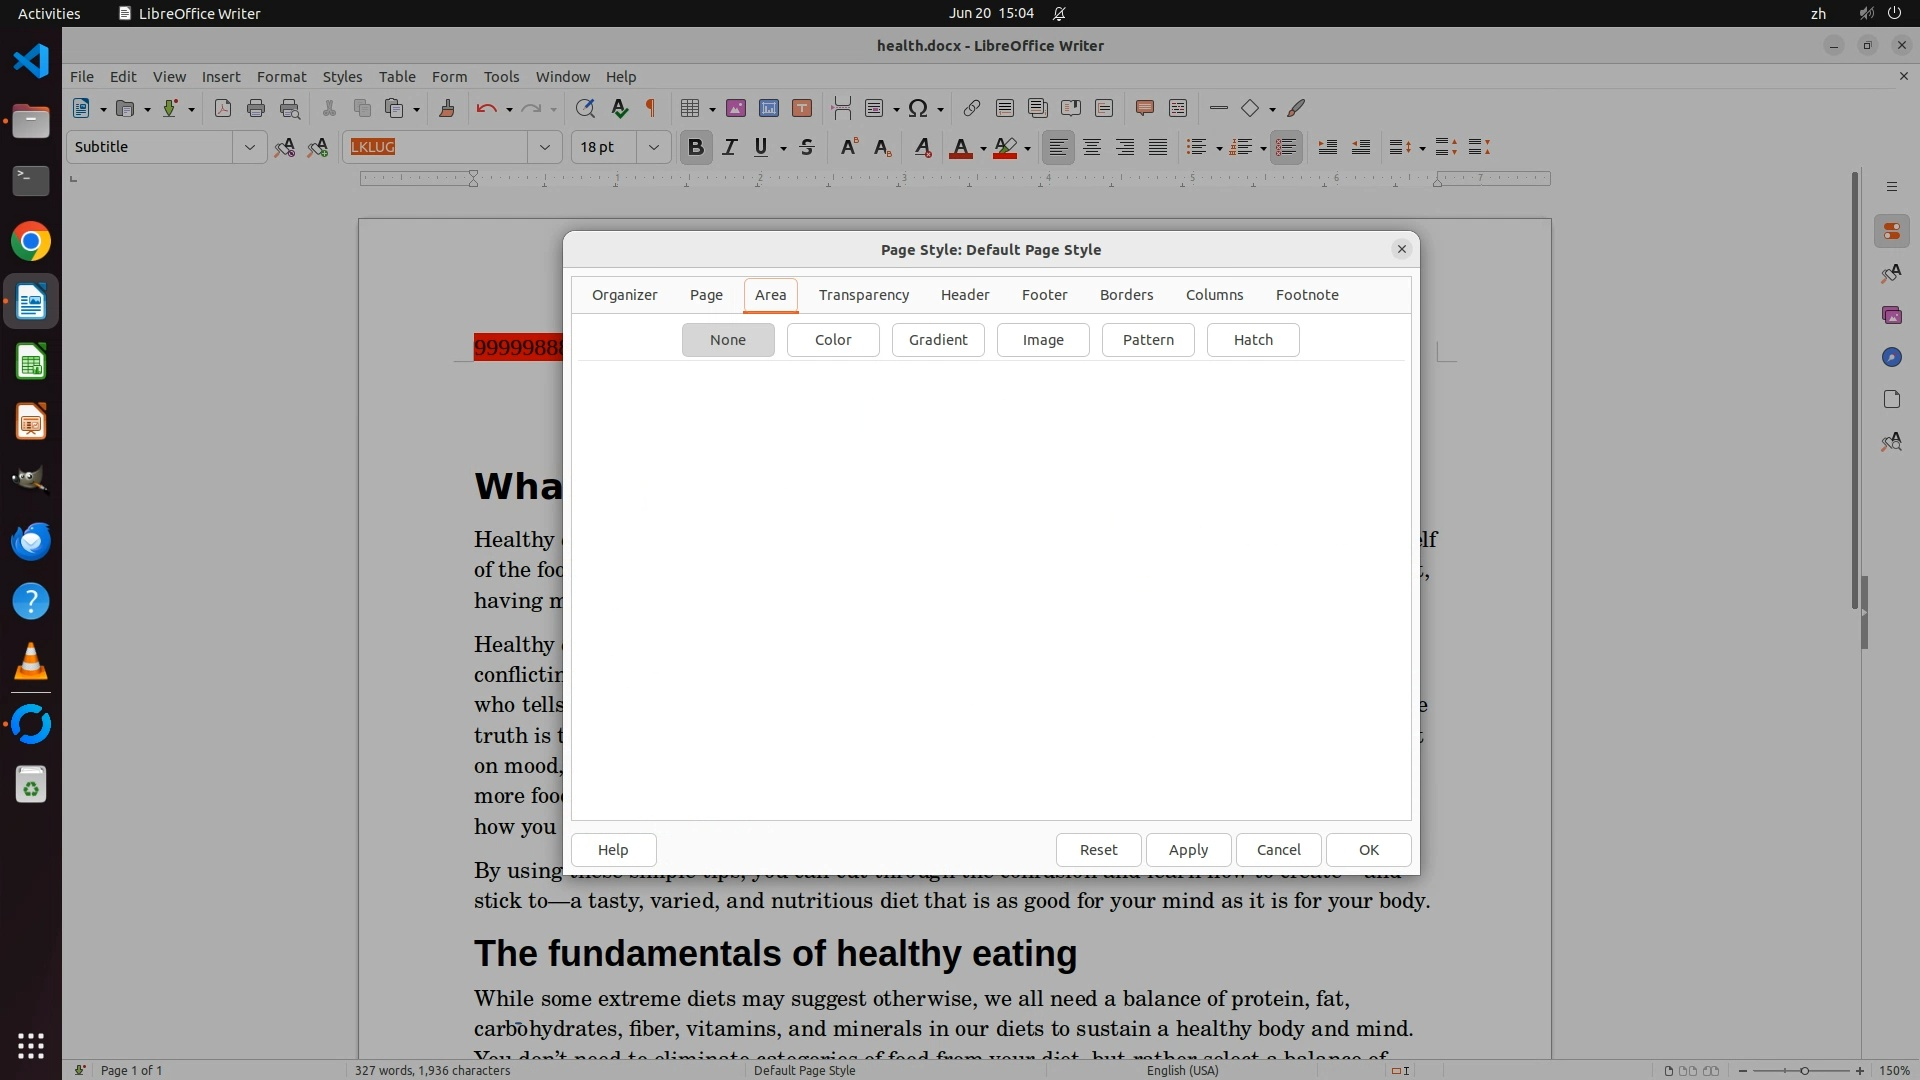Image resolution: width=1920 pixels, height=1080 pixels.
Task: Click the Clone Formatting paintbrush icon
Action: coord(447,108)
